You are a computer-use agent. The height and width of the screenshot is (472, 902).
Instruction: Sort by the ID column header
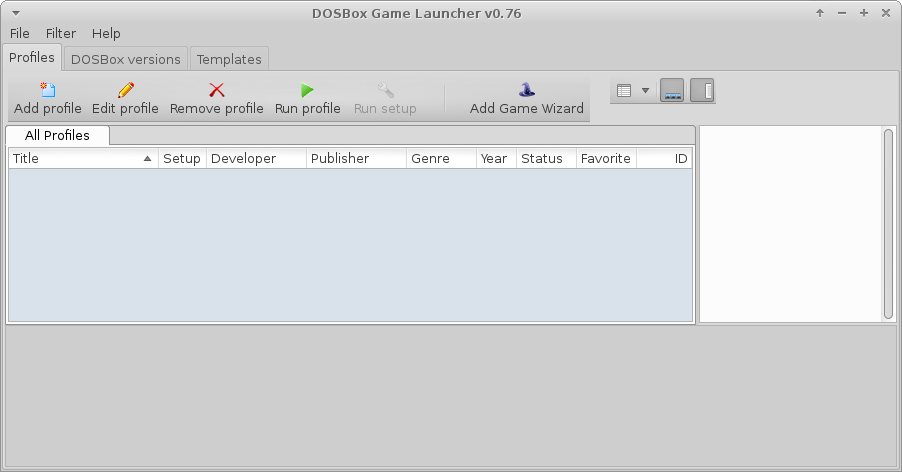point(664,159)
